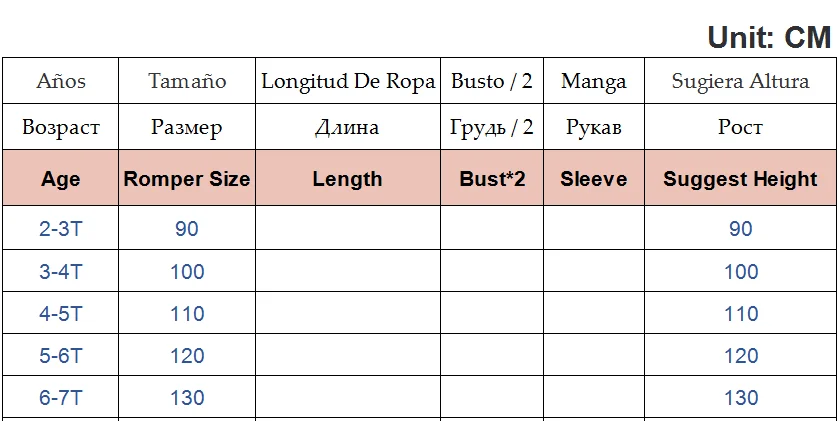
Task: Click the "Length" column header
Action: pyautogui.click(x=347, y=179)
